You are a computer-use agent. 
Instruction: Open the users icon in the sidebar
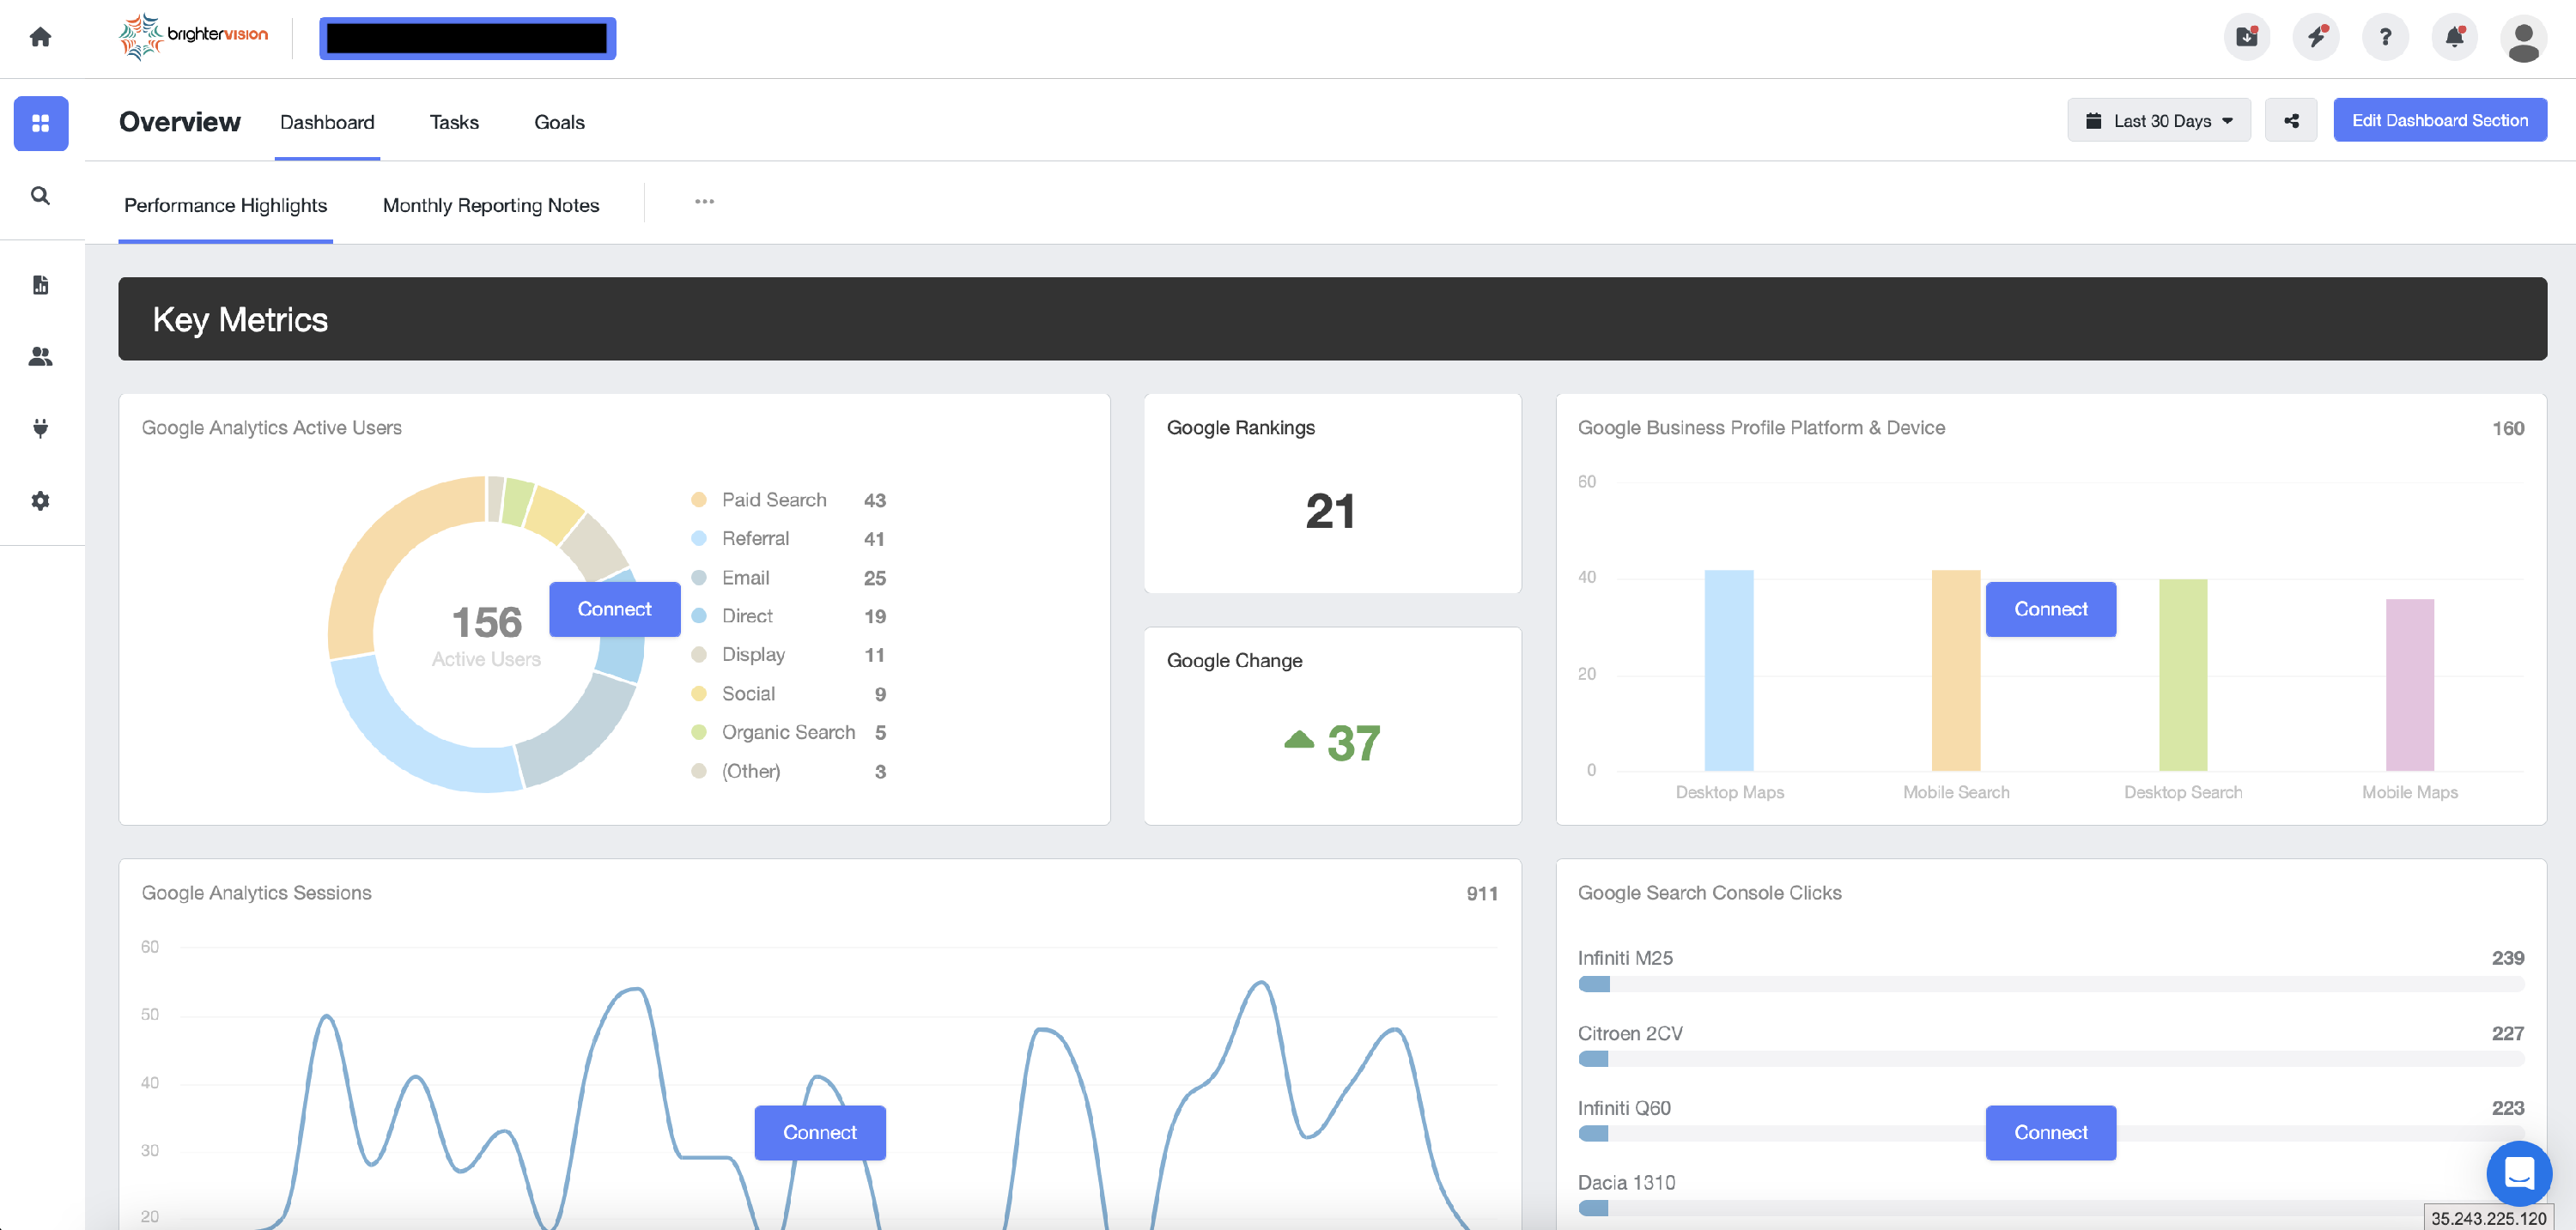40,356
